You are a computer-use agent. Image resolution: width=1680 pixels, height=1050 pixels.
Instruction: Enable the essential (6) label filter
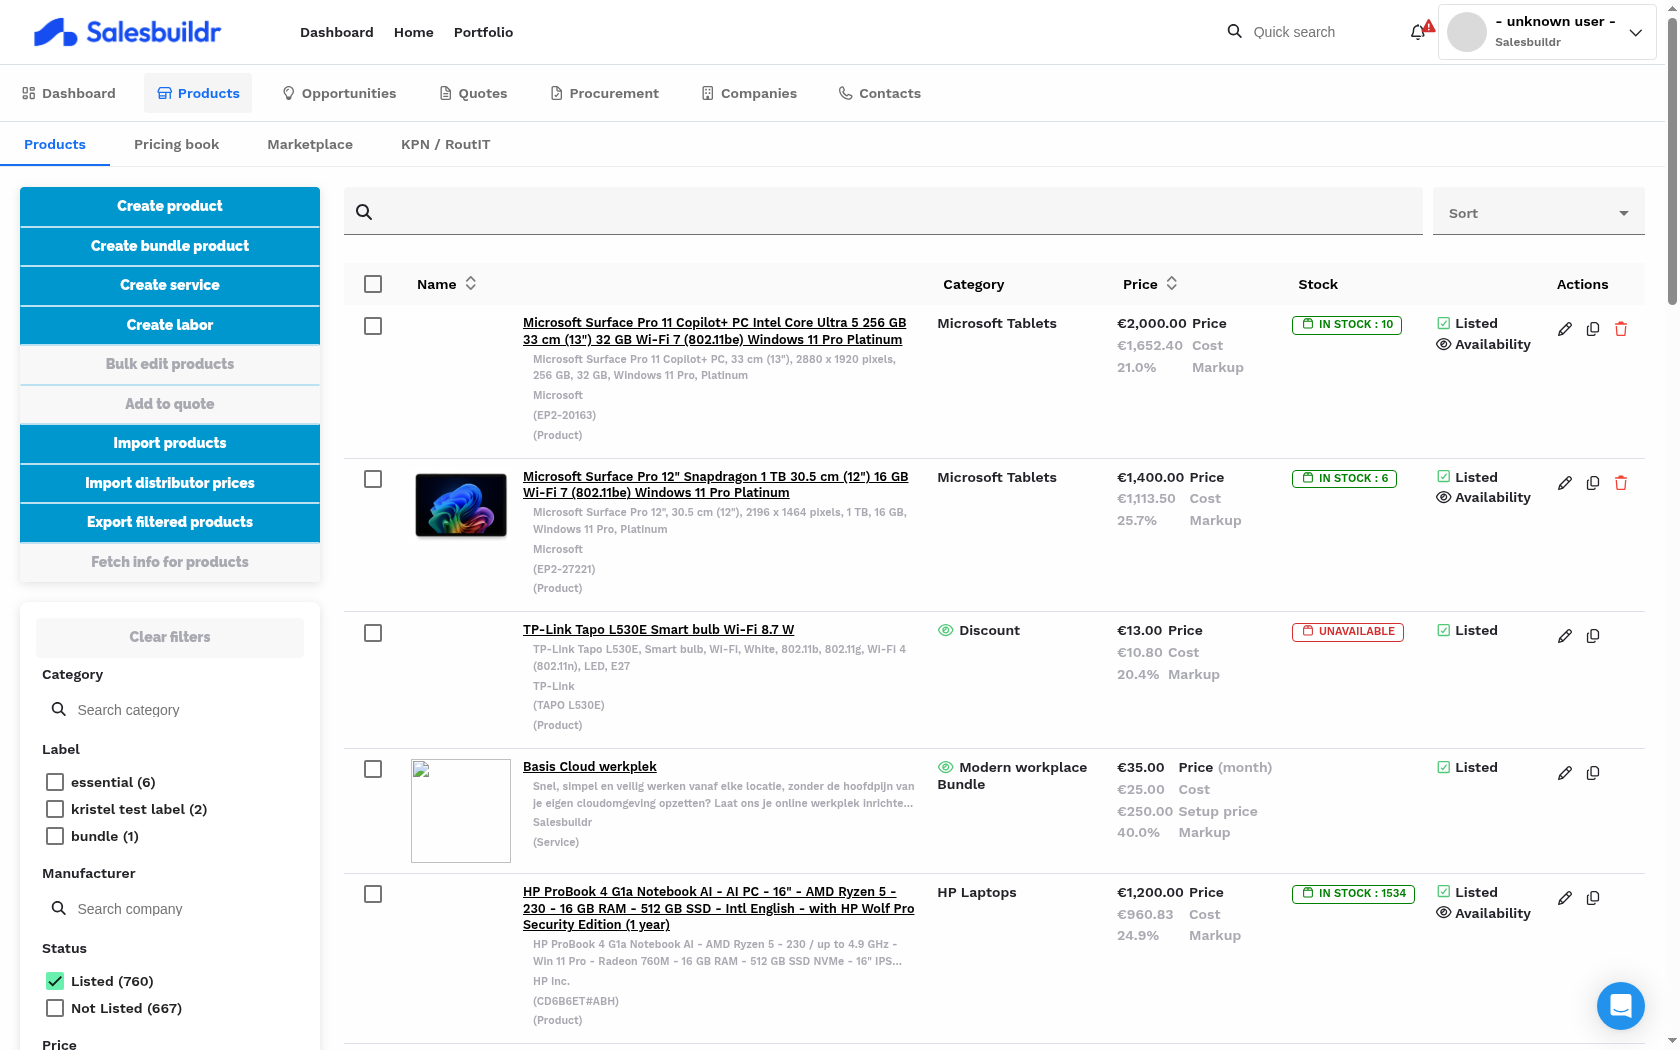tap(55, 782)
